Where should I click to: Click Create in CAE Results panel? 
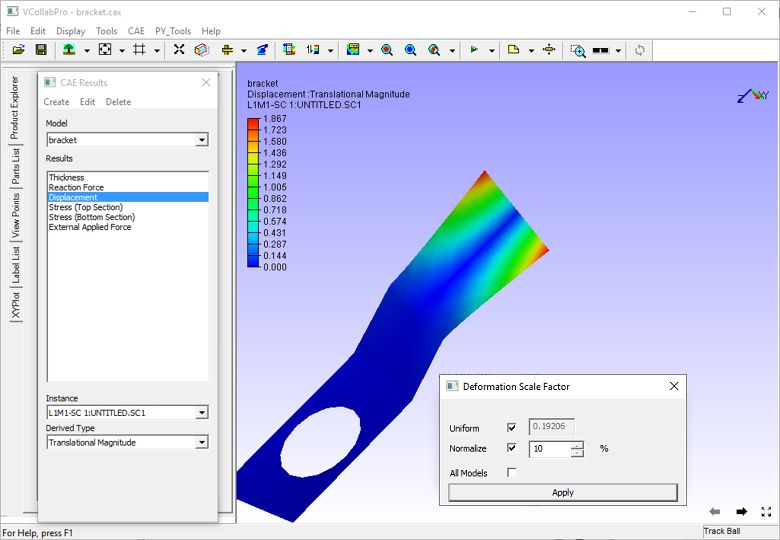pyautogui.click(x=56, y=102)
